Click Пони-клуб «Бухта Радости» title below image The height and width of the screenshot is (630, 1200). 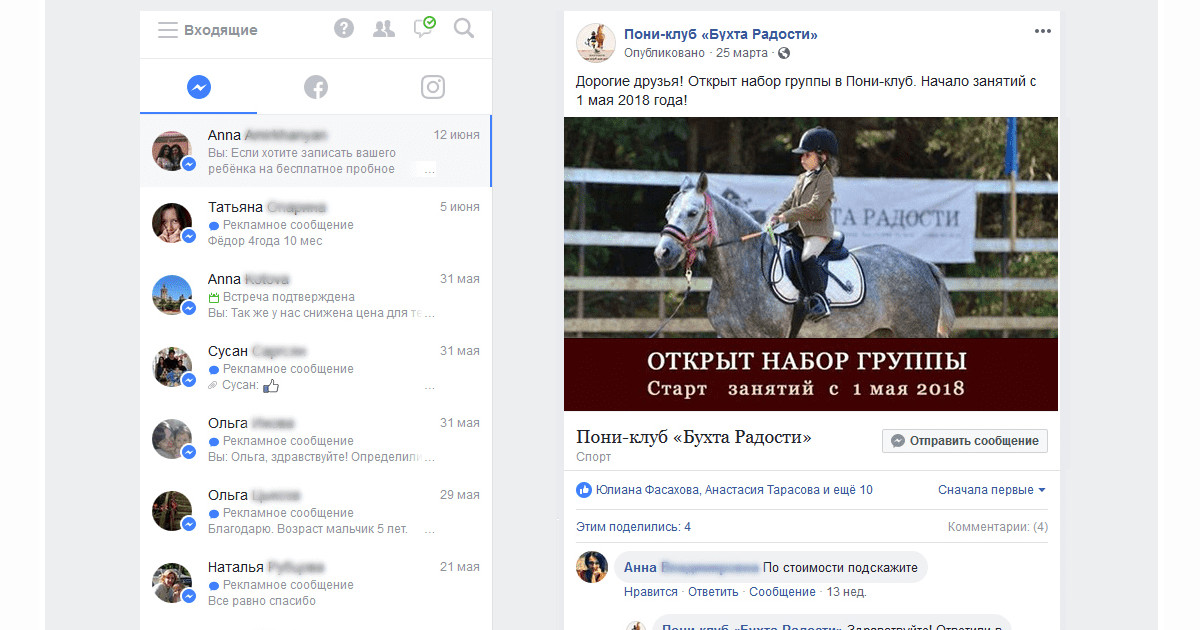pyautogui.click(x=694, y=437)
